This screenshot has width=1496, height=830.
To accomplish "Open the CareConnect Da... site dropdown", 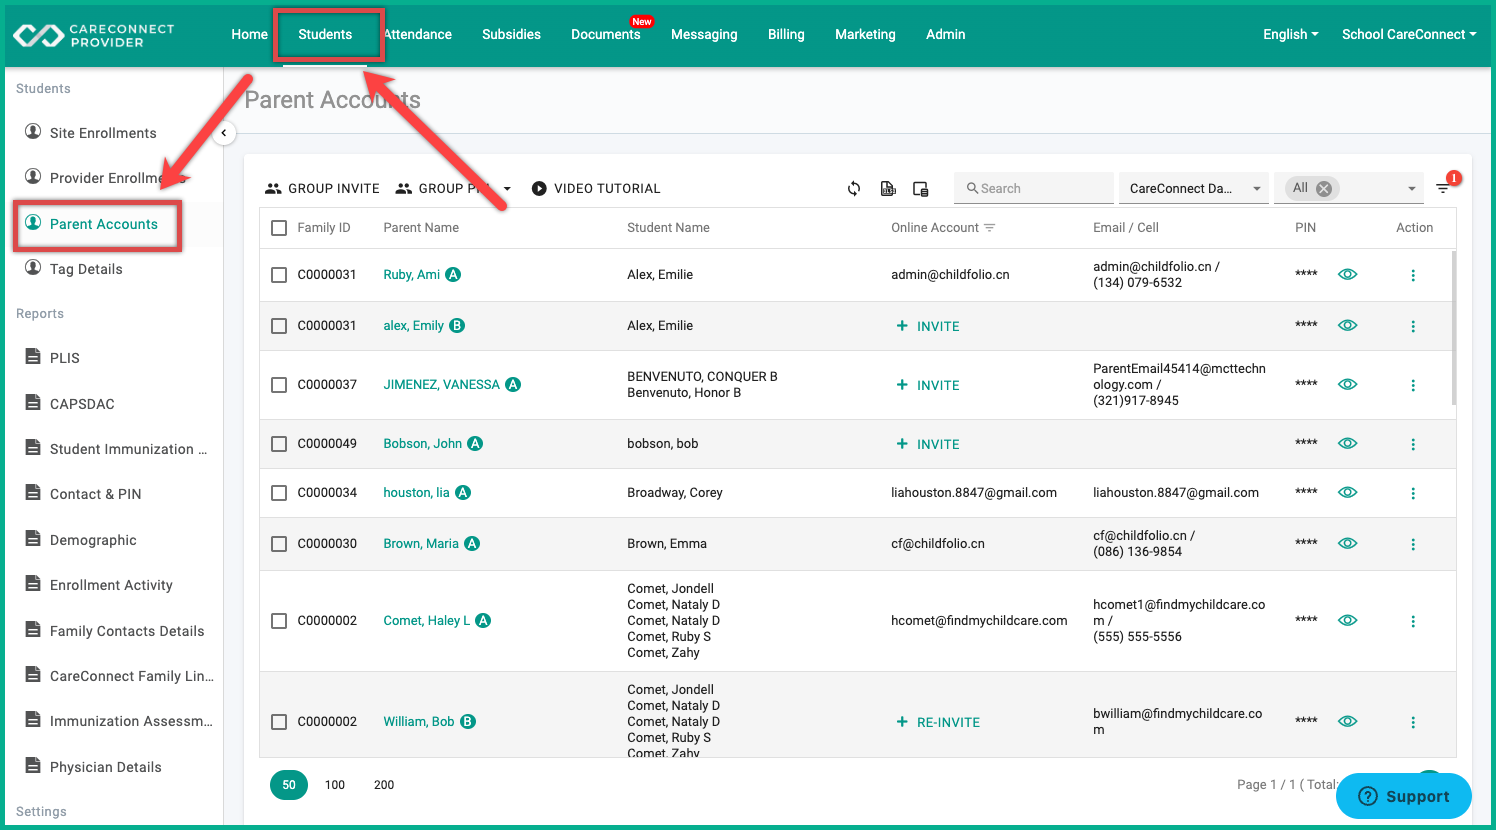I will (1194, 188).
